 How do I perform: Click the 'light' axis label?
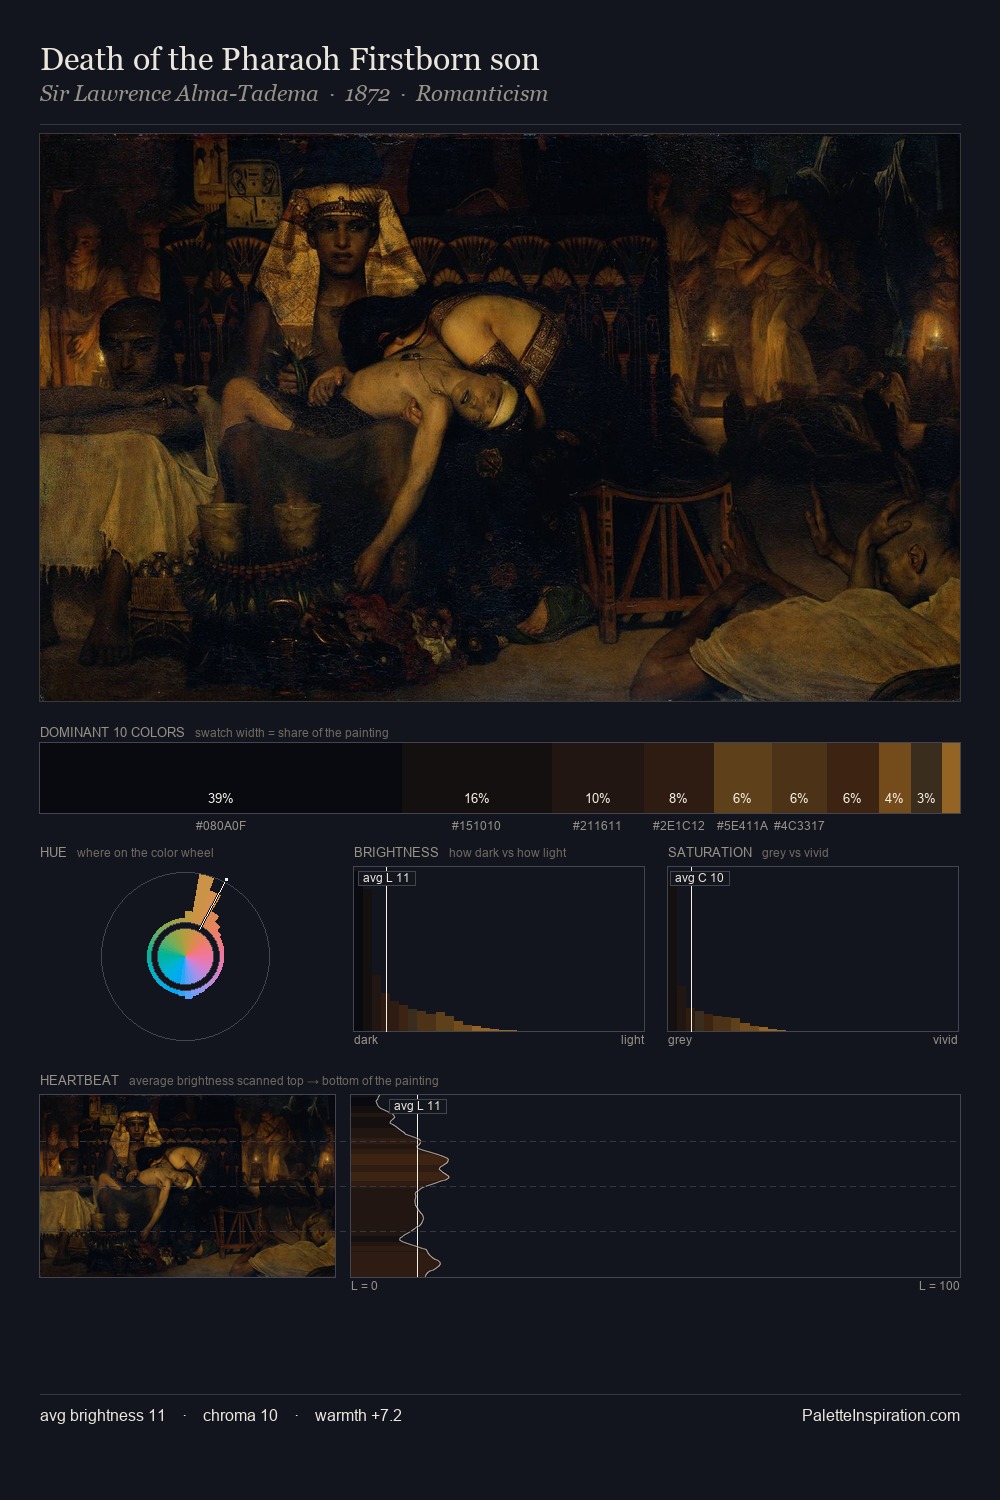632,1040
